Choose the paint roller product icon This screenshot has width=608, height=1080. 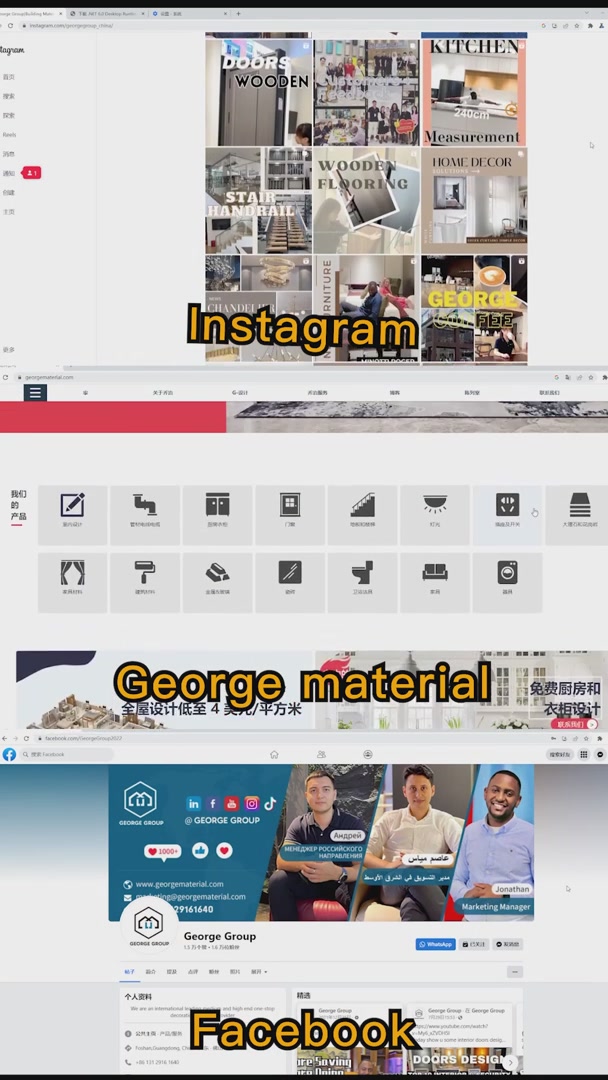pyautogui.click(x=145, y=583)
